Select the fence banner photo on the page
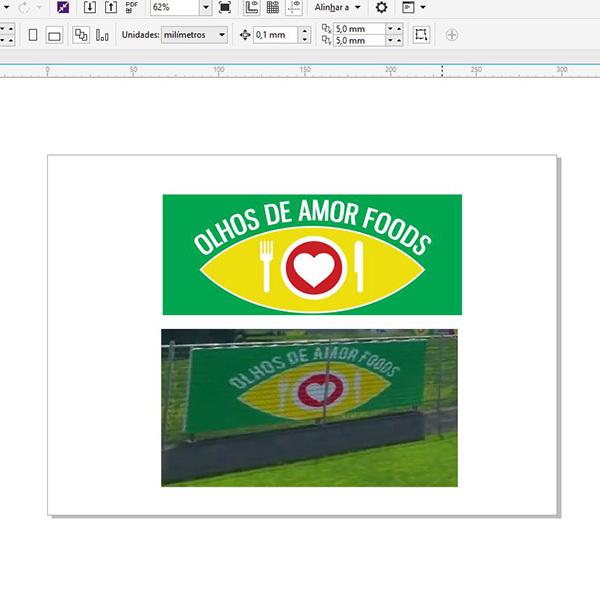 coord(309,408)
